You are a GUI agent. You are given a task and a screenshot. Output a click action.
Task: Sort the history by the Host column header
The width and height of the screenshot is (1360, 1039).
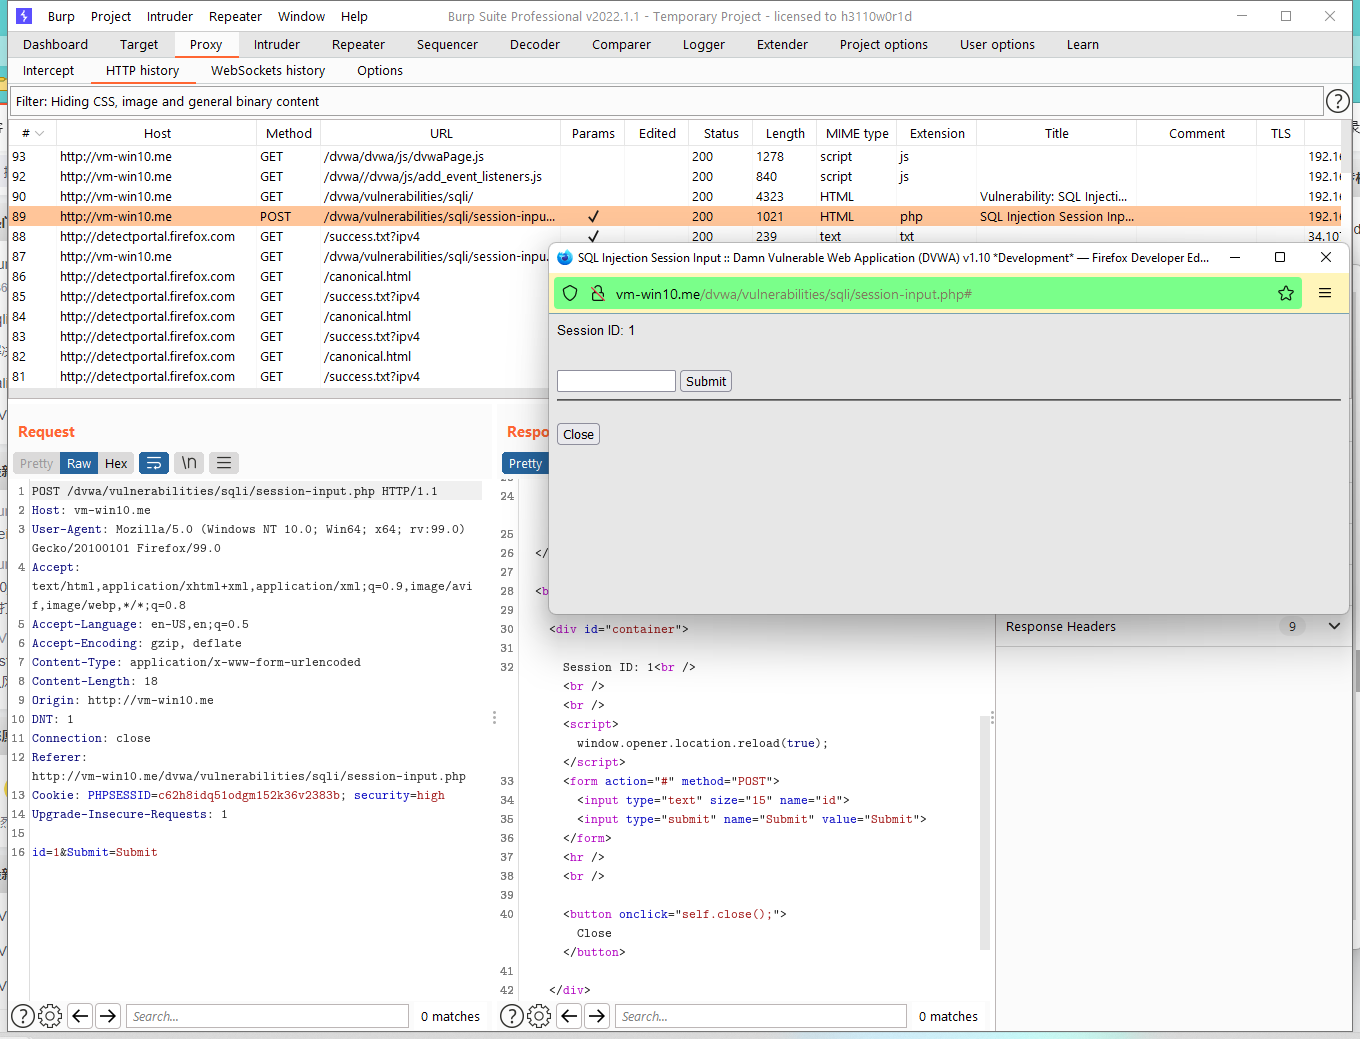coord(157,133)
